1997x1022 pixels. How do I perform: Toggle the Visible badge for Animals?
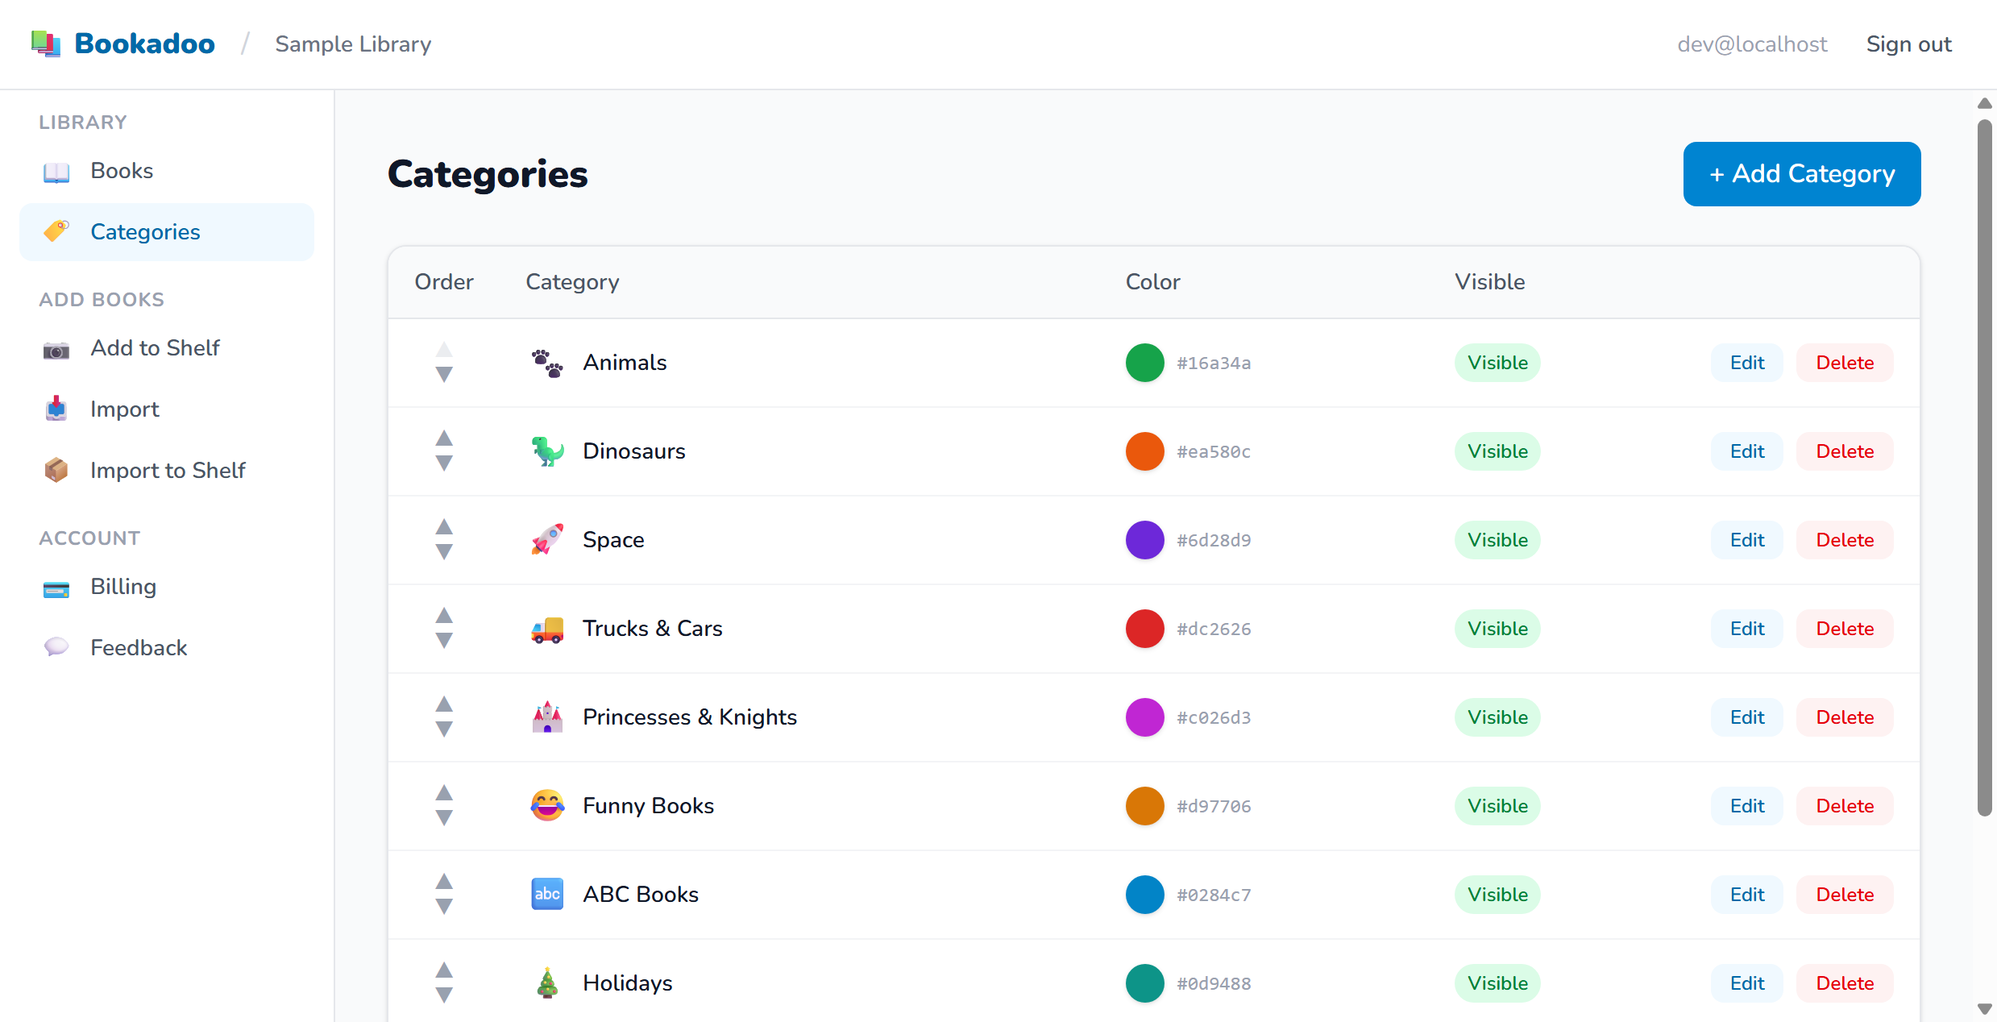pos(1497,363)
